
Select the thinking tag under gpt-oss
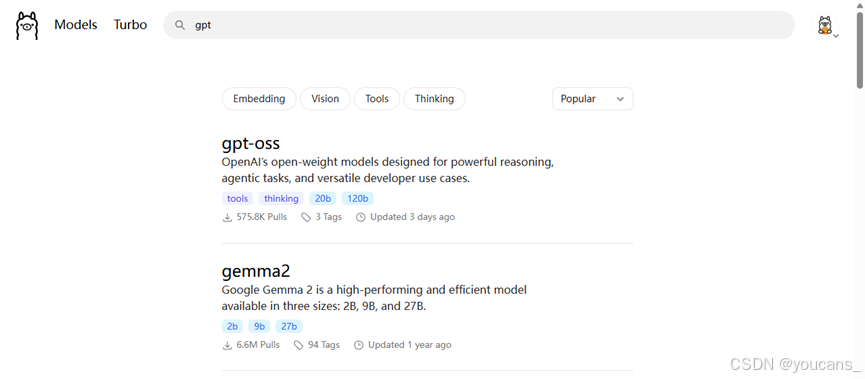point(281,199)
